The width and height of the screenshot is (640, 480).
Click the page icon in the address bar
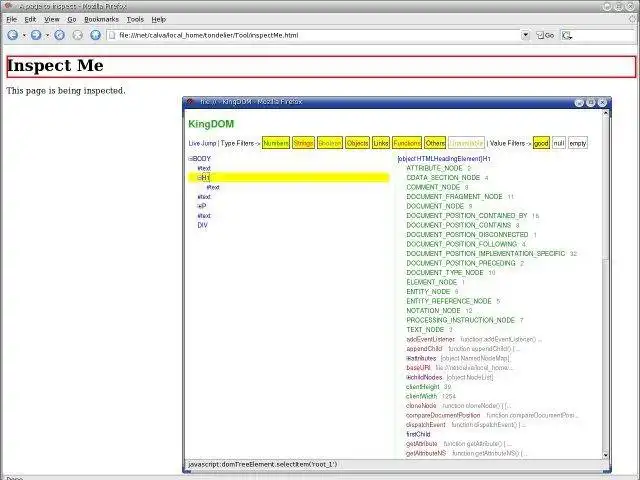point(112,36)
